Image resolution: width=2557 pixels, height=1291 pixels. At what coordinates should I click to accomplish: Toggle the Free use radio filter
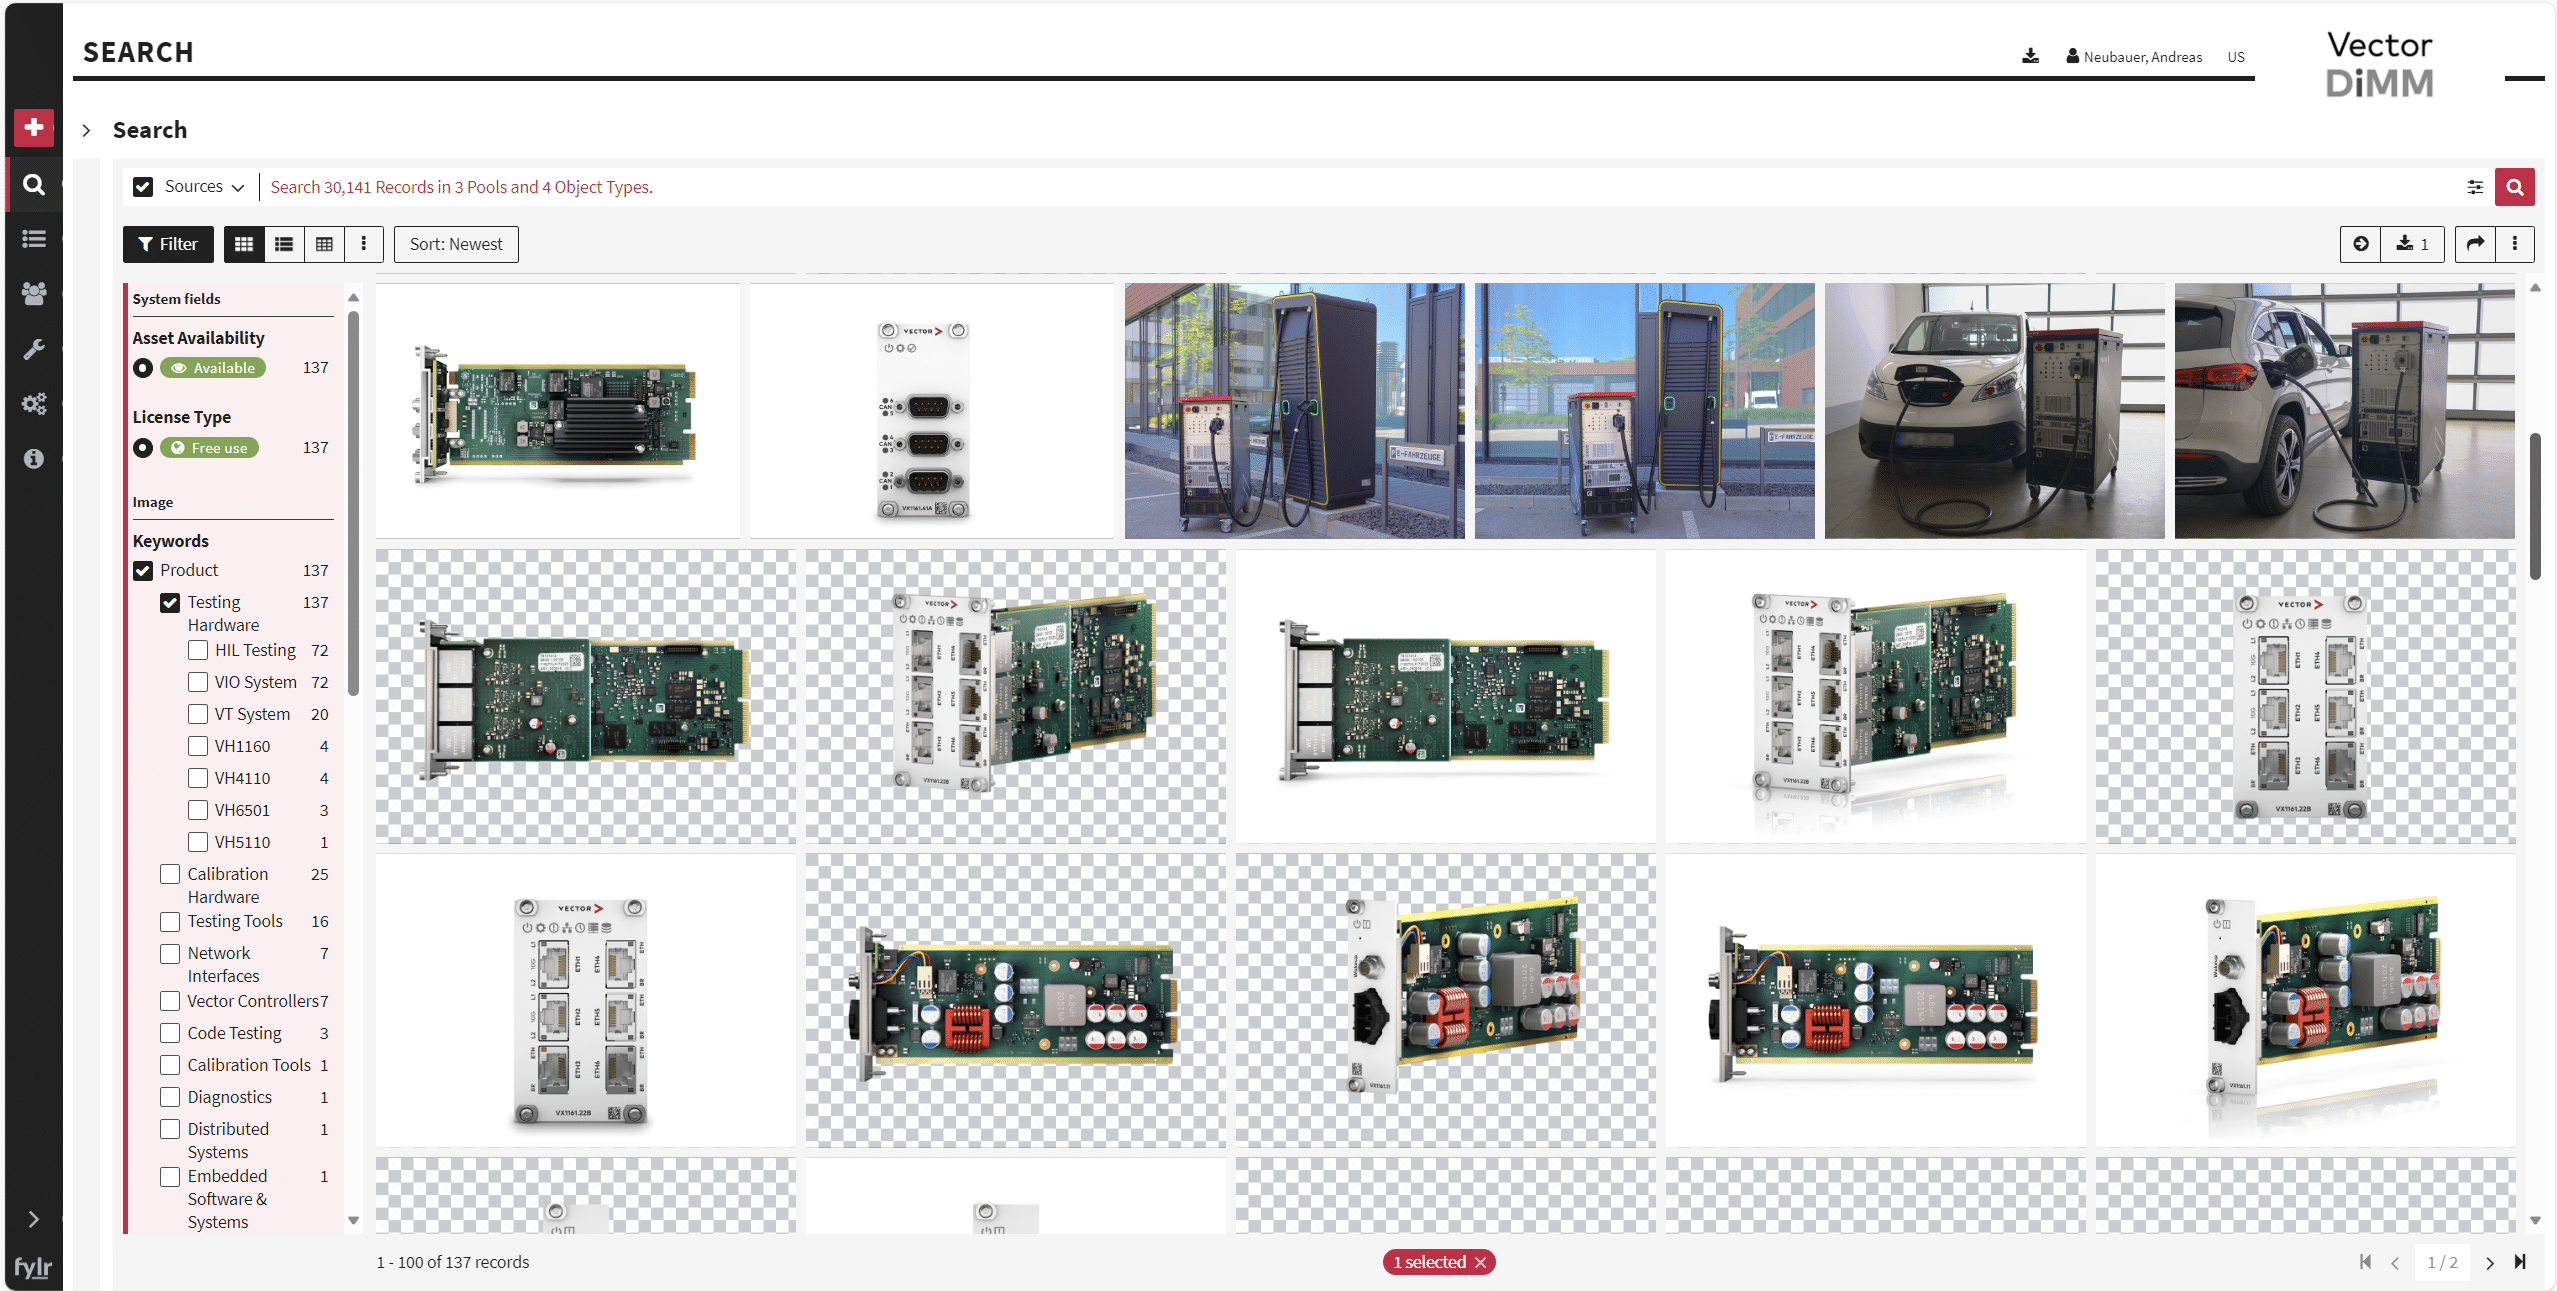[143, 448]
